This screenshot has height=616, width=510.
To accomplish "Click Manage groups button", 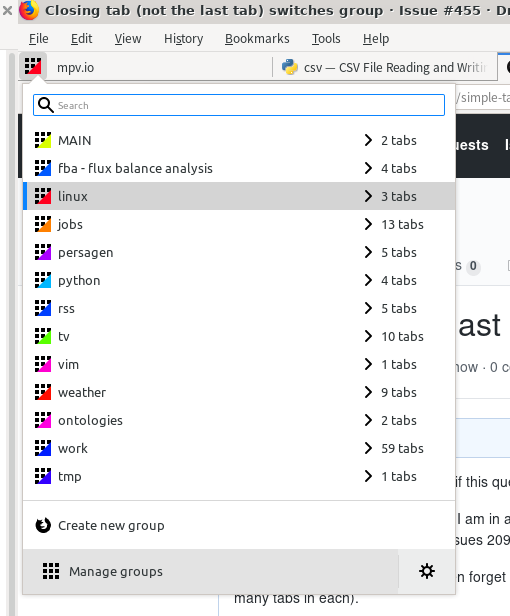I will tap(211, 571).
